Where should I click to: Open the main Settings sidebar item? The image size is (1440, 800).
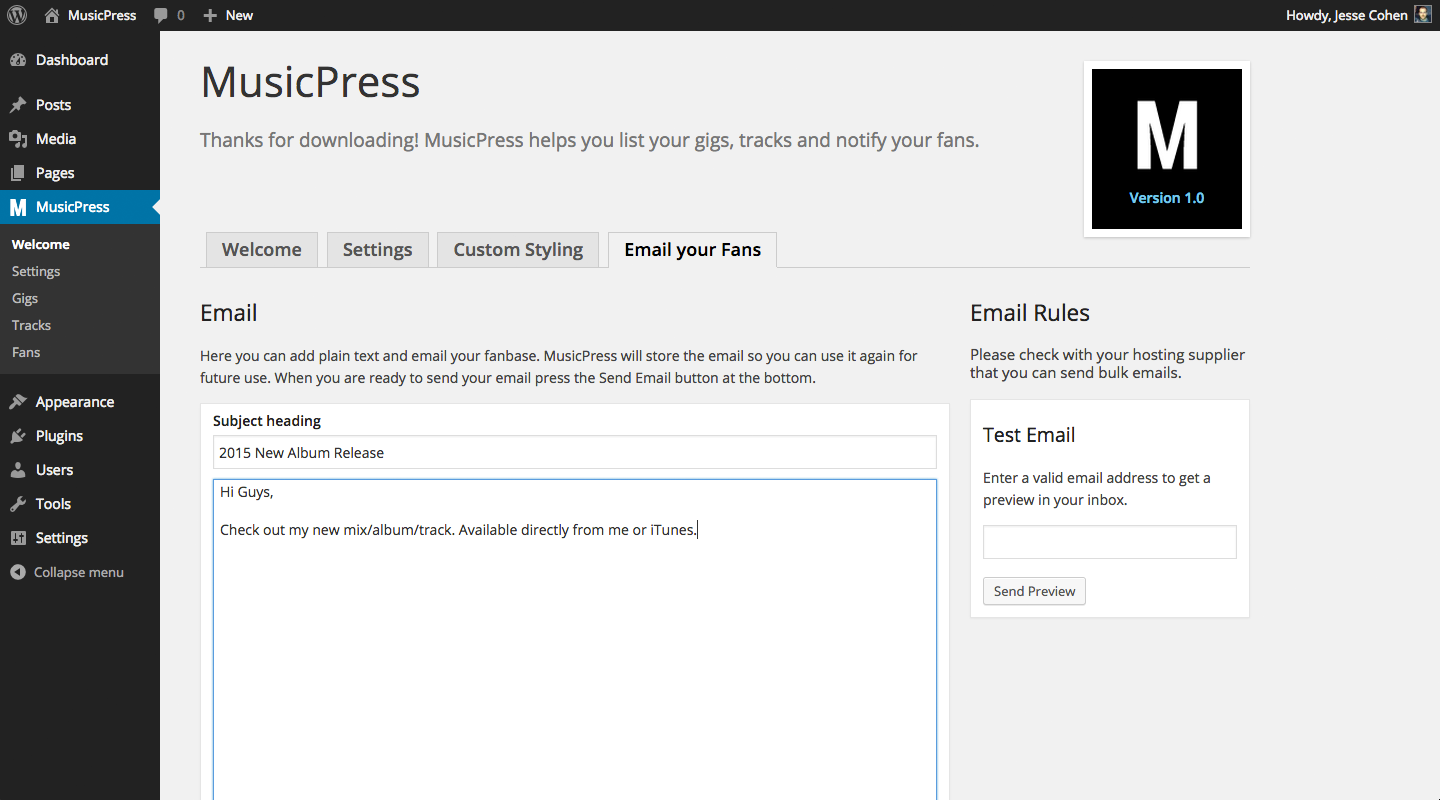80,538
